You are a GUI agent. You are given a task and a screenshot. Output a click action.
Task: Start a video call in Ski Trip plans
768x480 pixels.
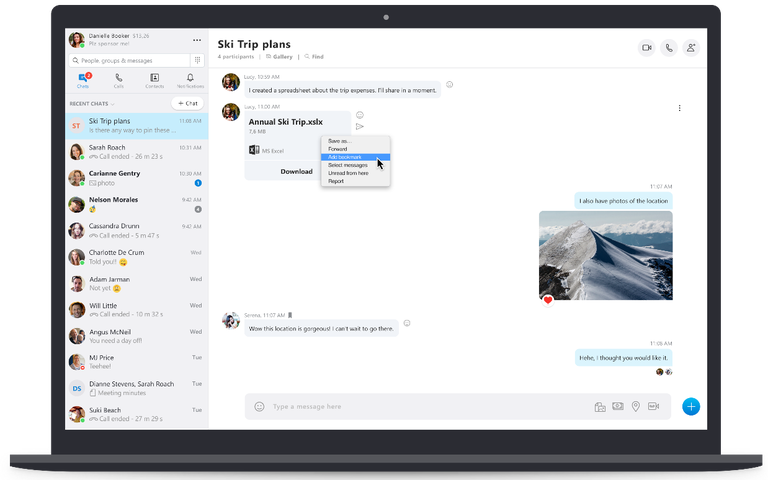[646, 47]
